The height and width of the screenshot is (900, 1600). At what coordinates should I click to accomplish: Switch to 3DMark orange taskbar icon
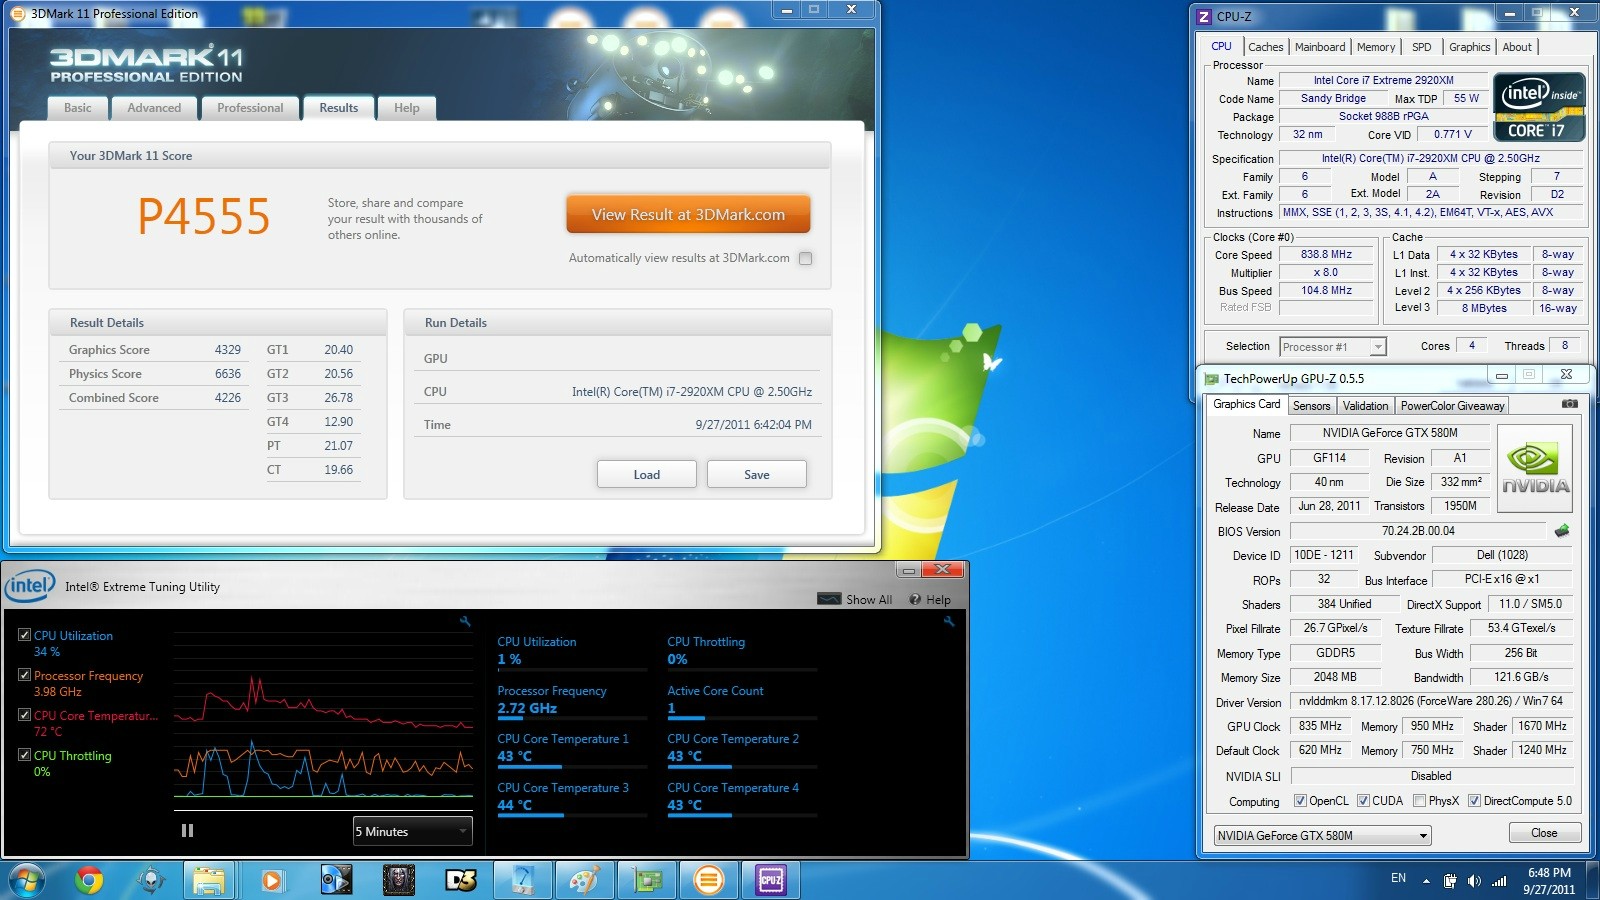[x=709, y=880]
